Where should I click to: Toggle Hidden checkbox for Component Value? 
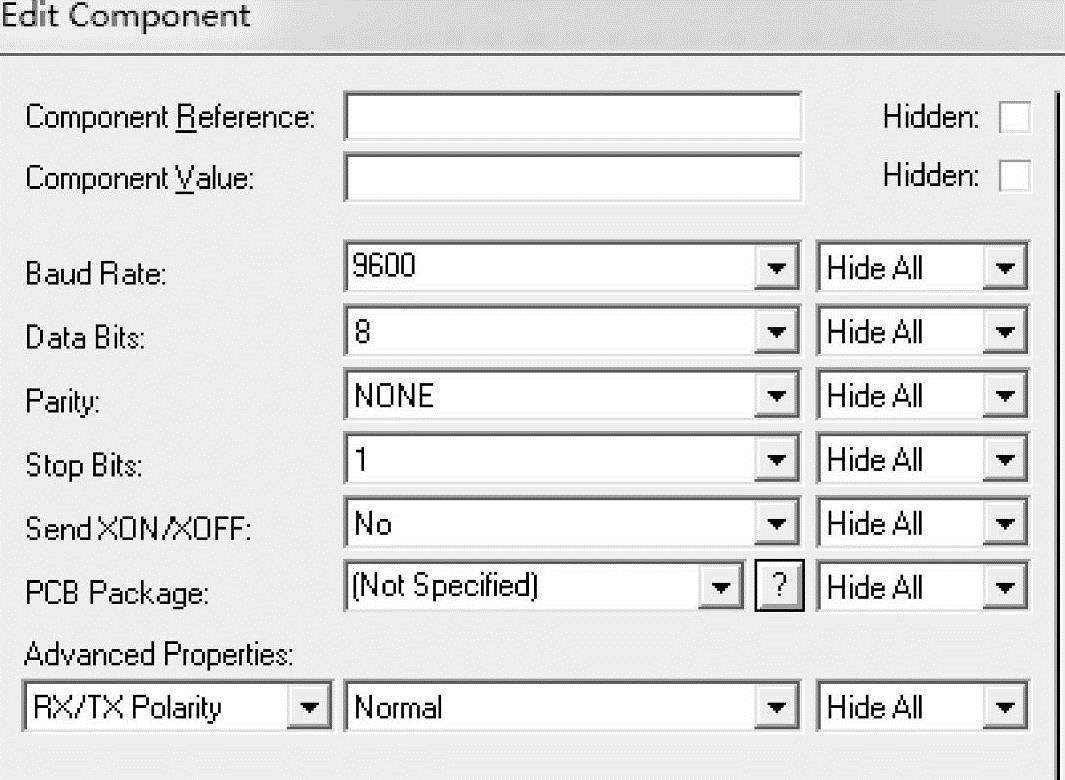tap(1015, 177)
